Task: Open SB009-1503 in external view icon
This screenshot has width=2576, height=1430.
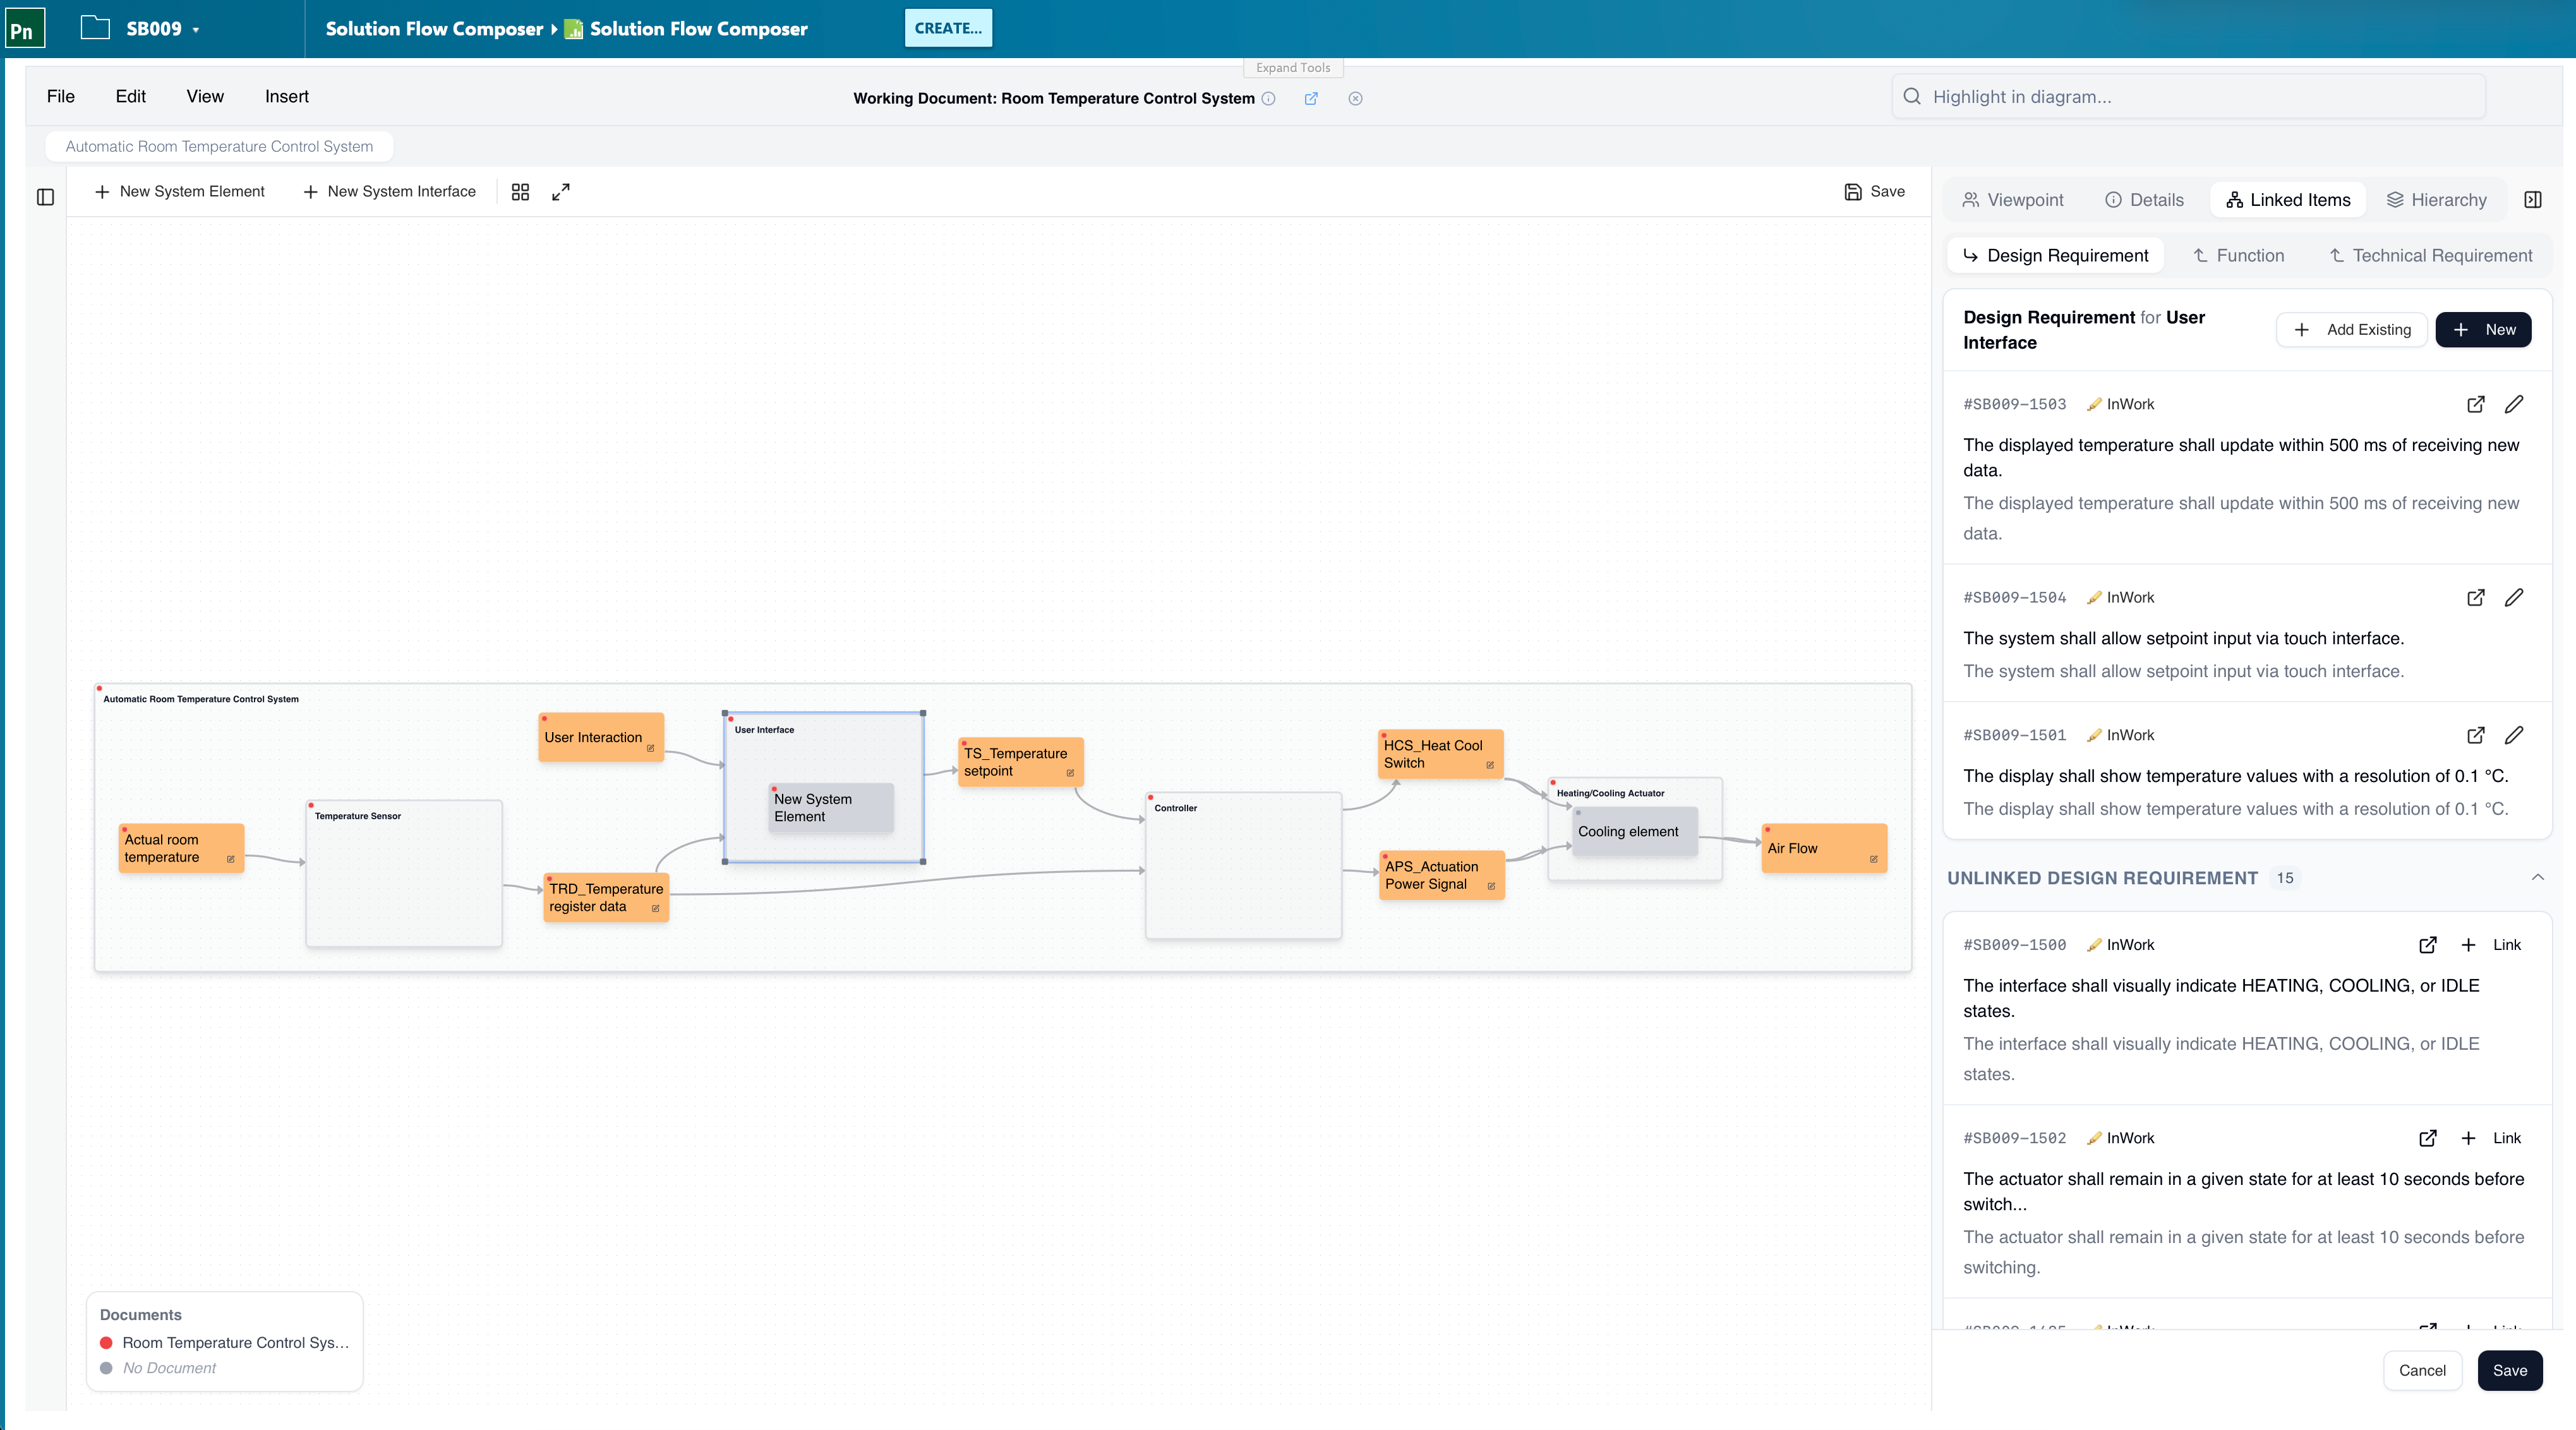Action: (x=2476, y=404)
